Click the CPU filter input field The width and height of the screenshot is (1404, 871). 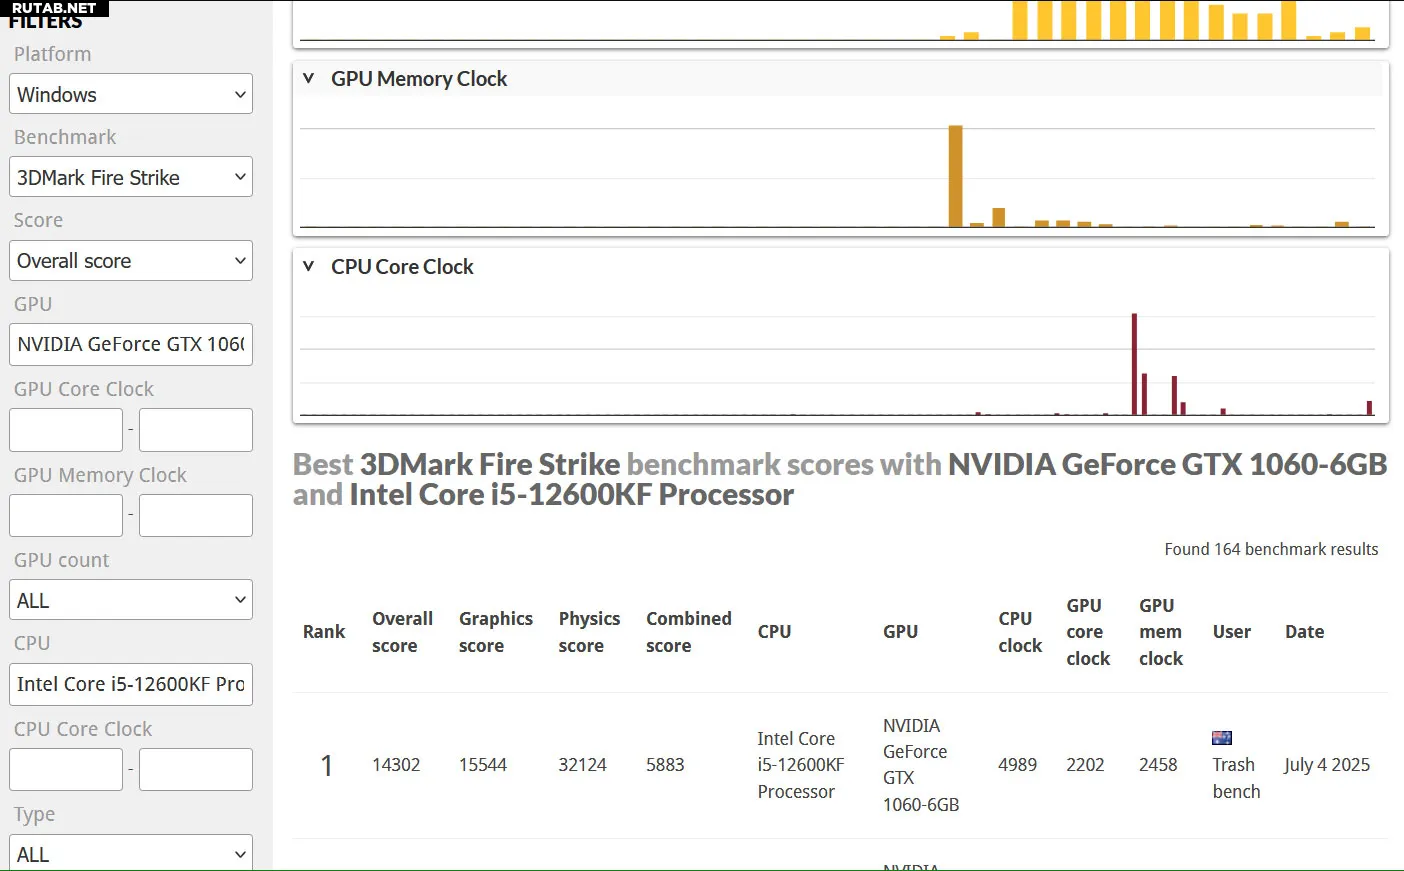(131, 684)
